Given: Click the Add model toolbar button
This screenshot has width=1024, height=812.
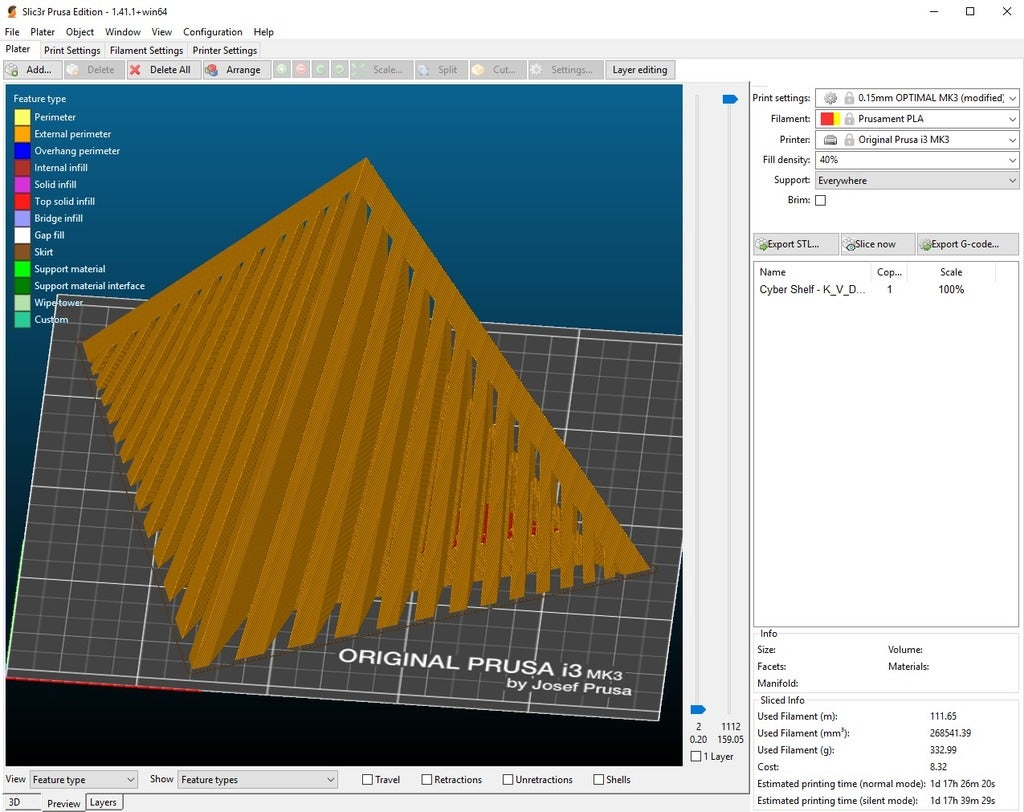Looking at the screenshot, I should (33, 70).
